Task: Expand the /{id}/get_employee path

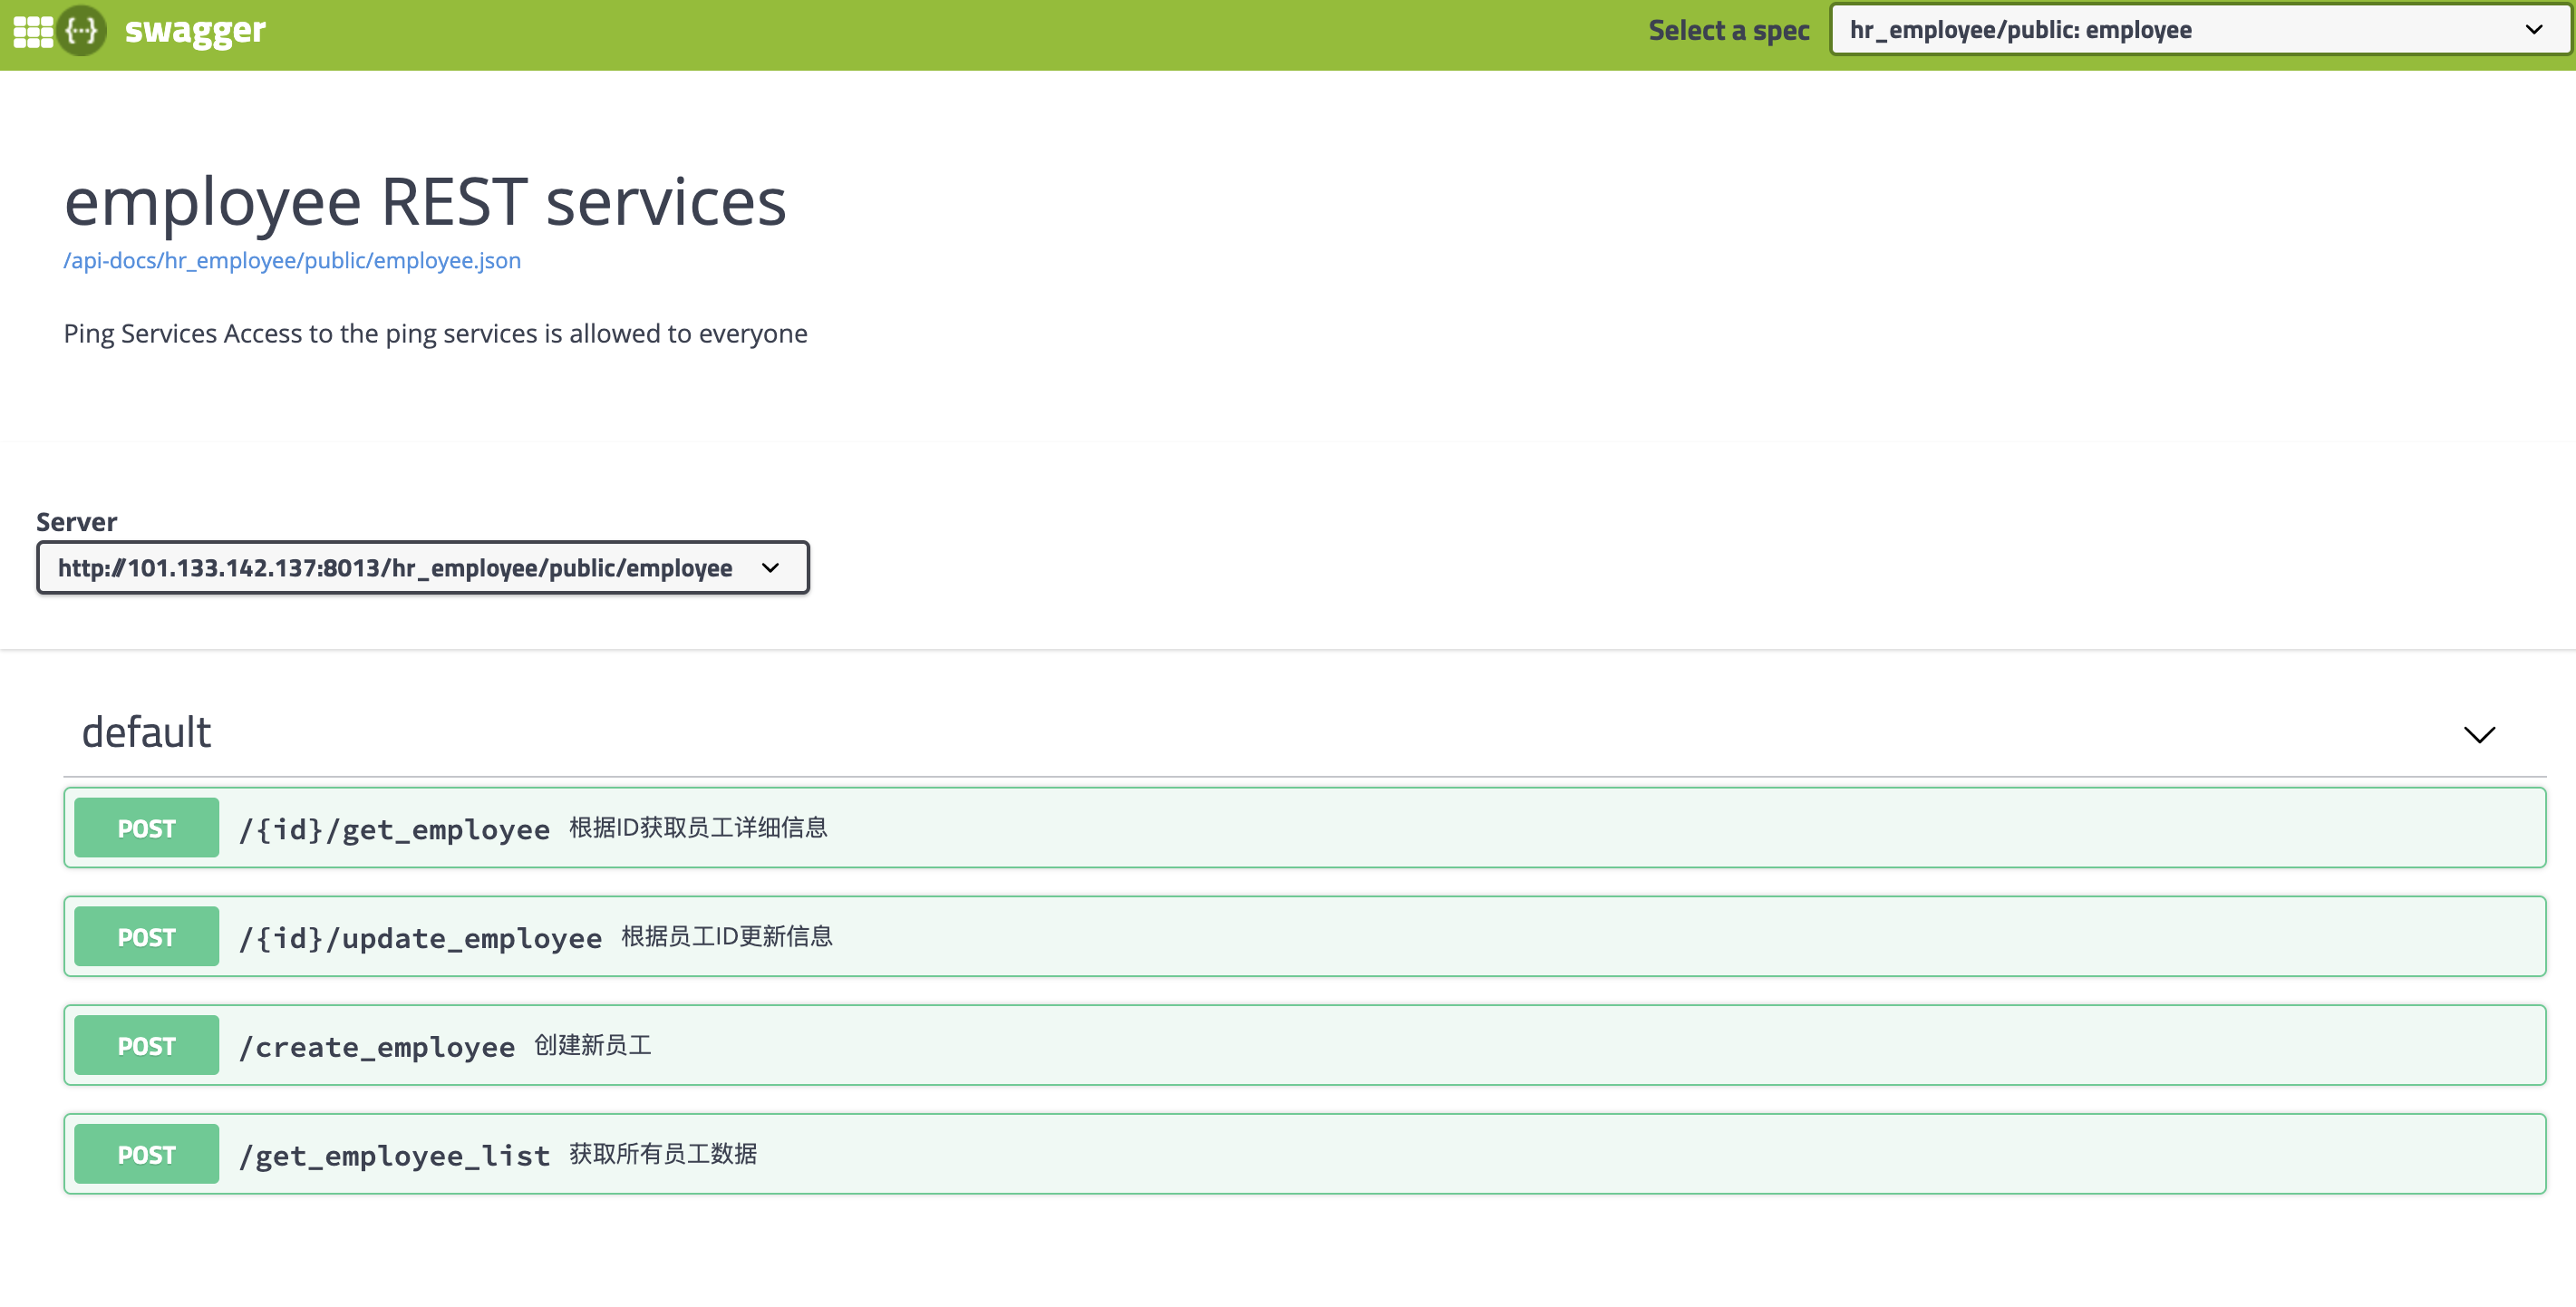Action: [x=394, y=829]
